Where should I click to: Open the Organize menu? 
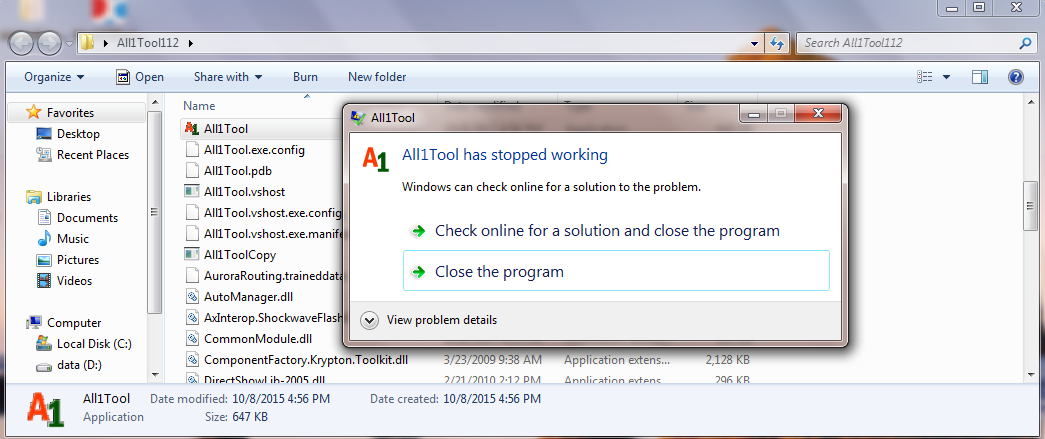(54, 77)
